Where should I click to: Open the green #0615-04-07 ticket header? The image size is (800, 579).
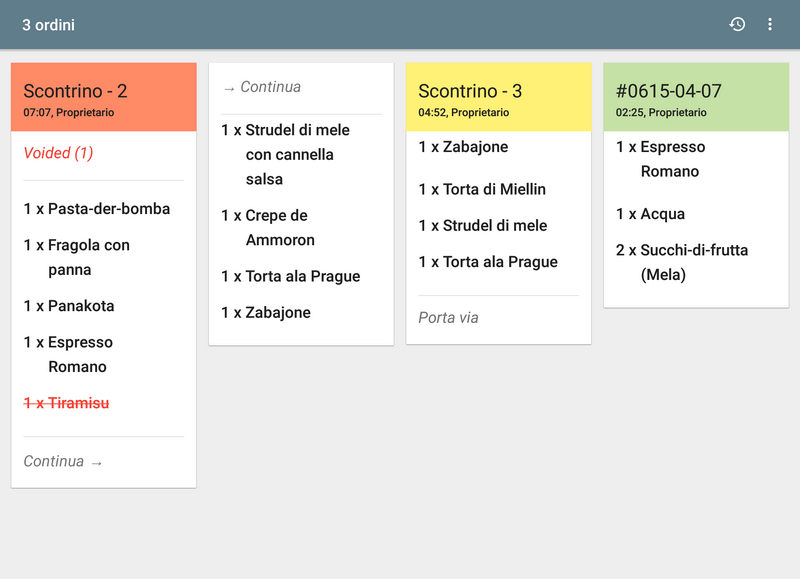click(696, 97)
